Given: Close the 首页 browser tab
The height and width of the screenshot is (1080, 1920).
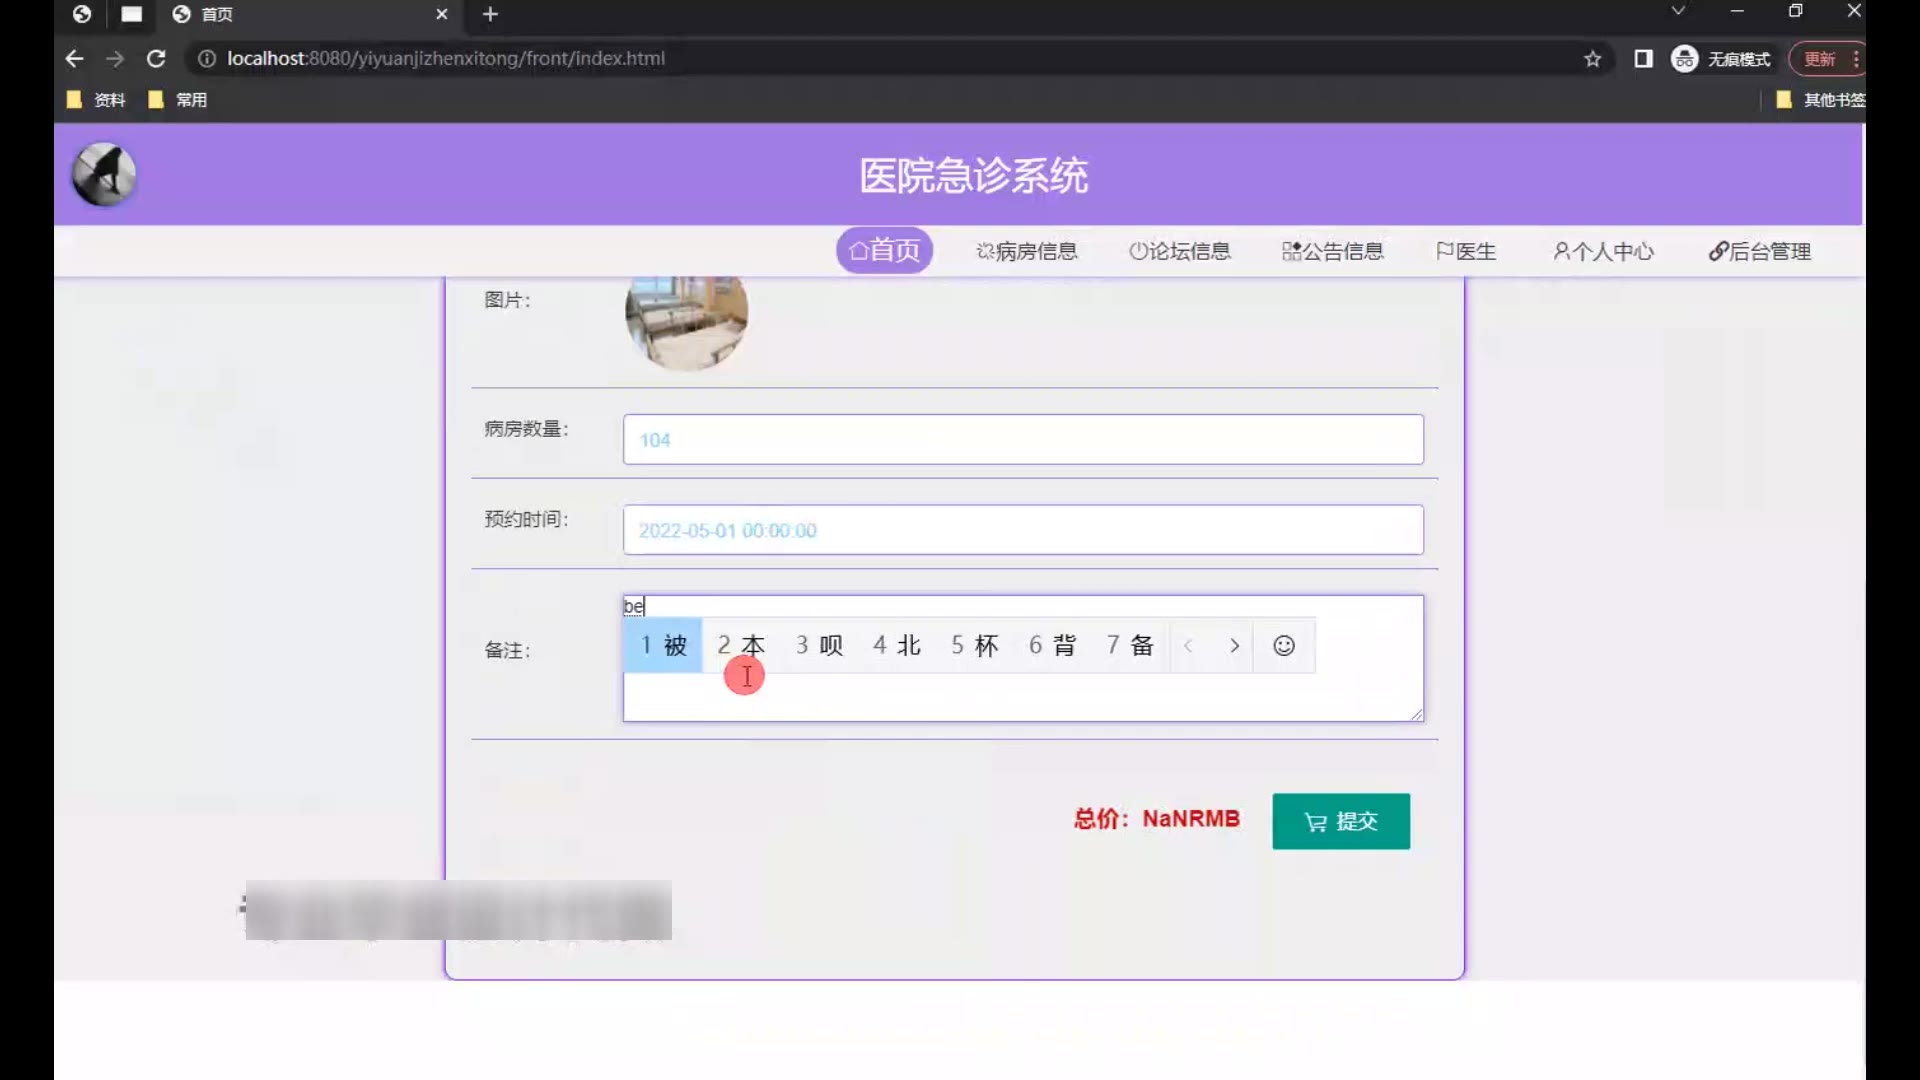Looking at the screenshot, I should point(441,14).
